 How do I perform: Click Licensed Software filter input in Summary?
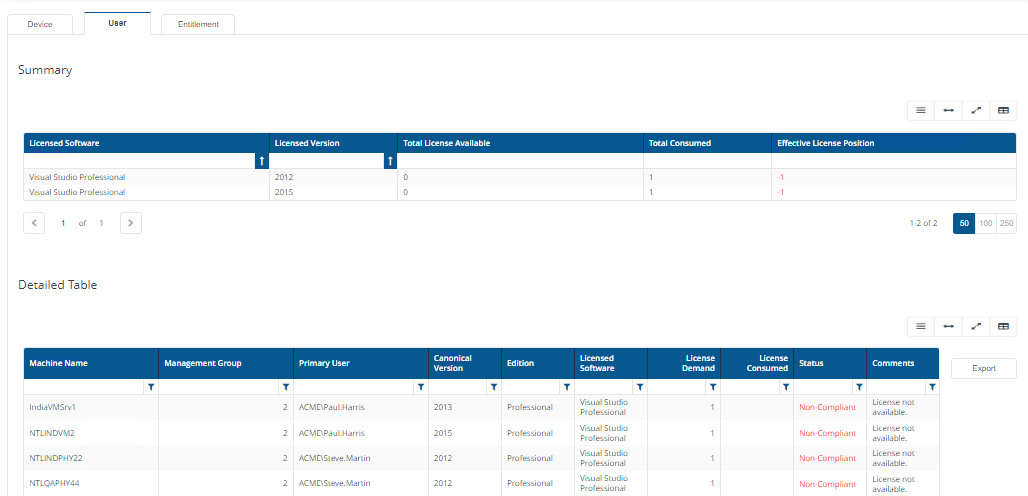[139, 161]
